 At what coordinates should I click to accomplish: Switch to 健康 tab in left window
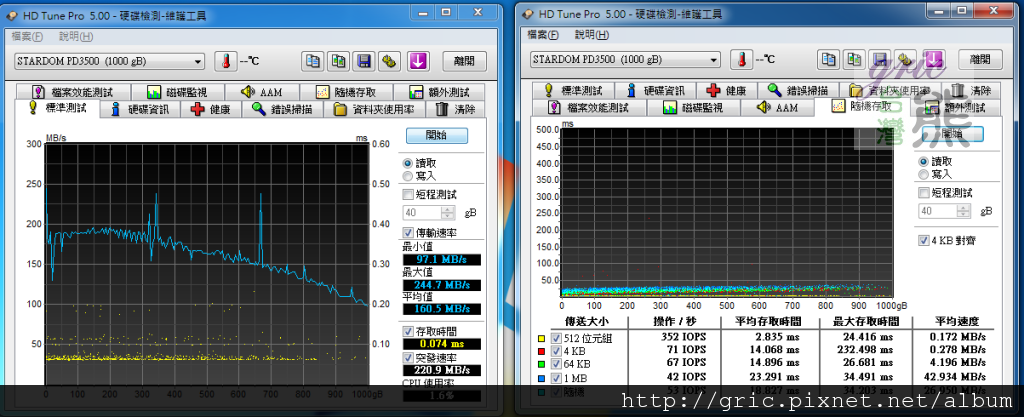(x=210, y=109)
